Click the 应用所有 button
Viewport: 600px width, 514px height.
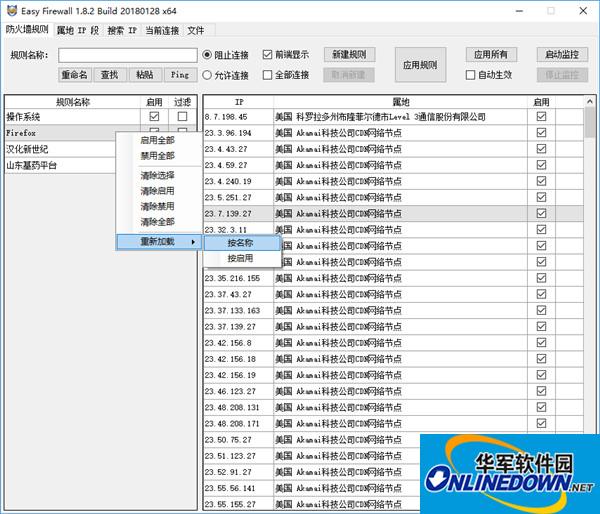click(491, 55)
